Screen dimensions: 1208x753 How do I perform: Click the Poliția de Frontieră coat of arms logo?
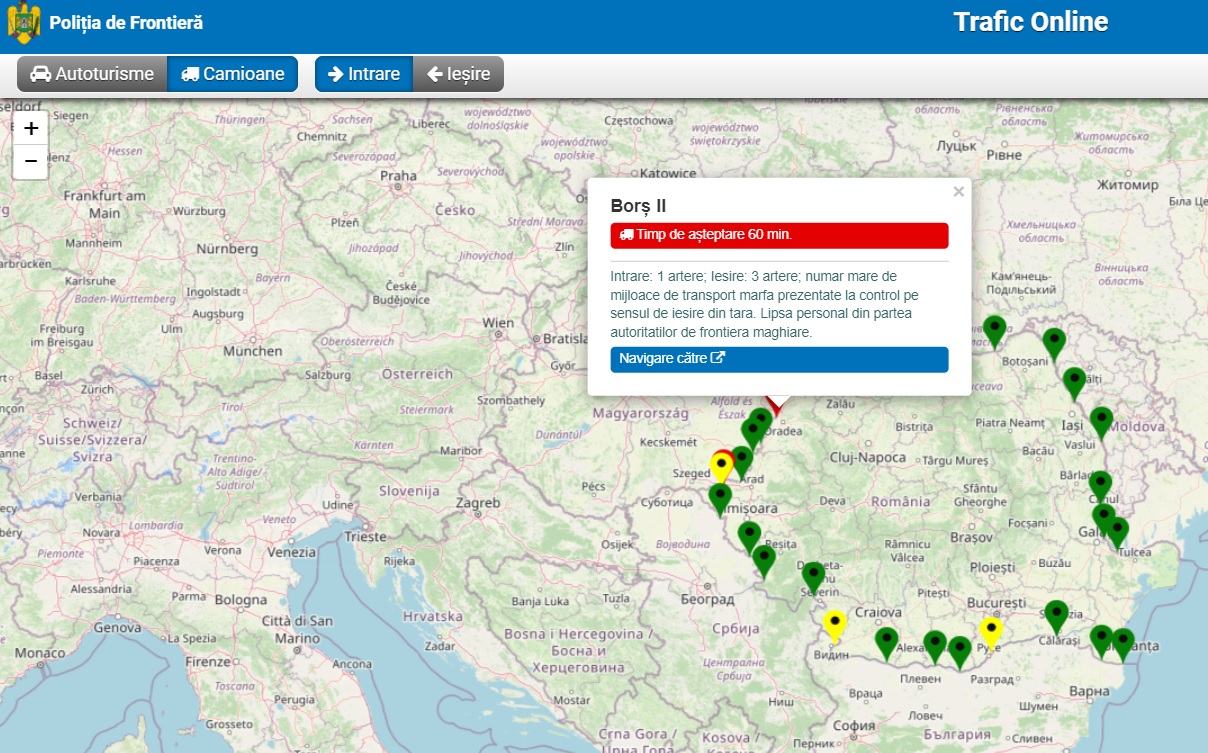(x=24, y=22)
